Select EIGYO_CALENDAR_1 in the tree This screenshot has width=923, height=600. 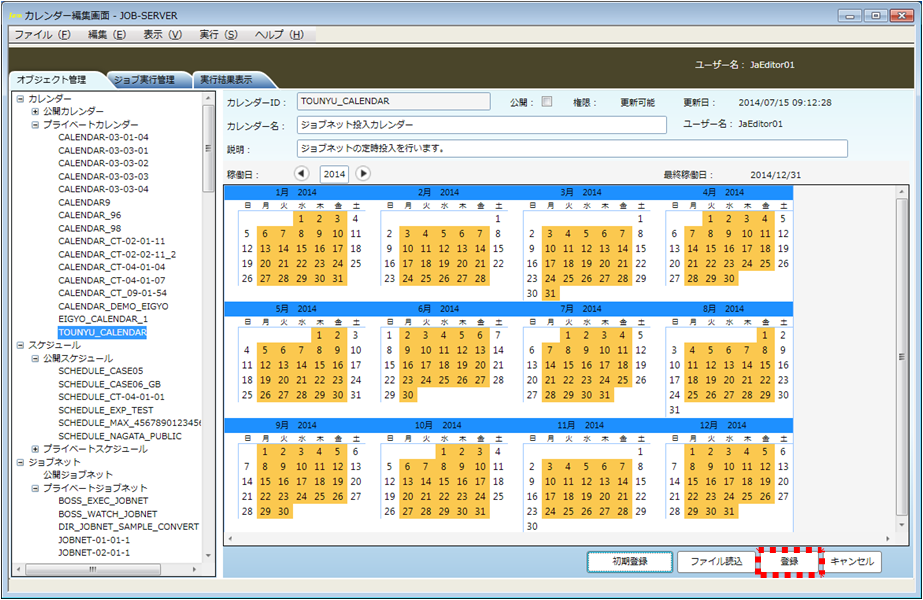[x=103, y=319]
